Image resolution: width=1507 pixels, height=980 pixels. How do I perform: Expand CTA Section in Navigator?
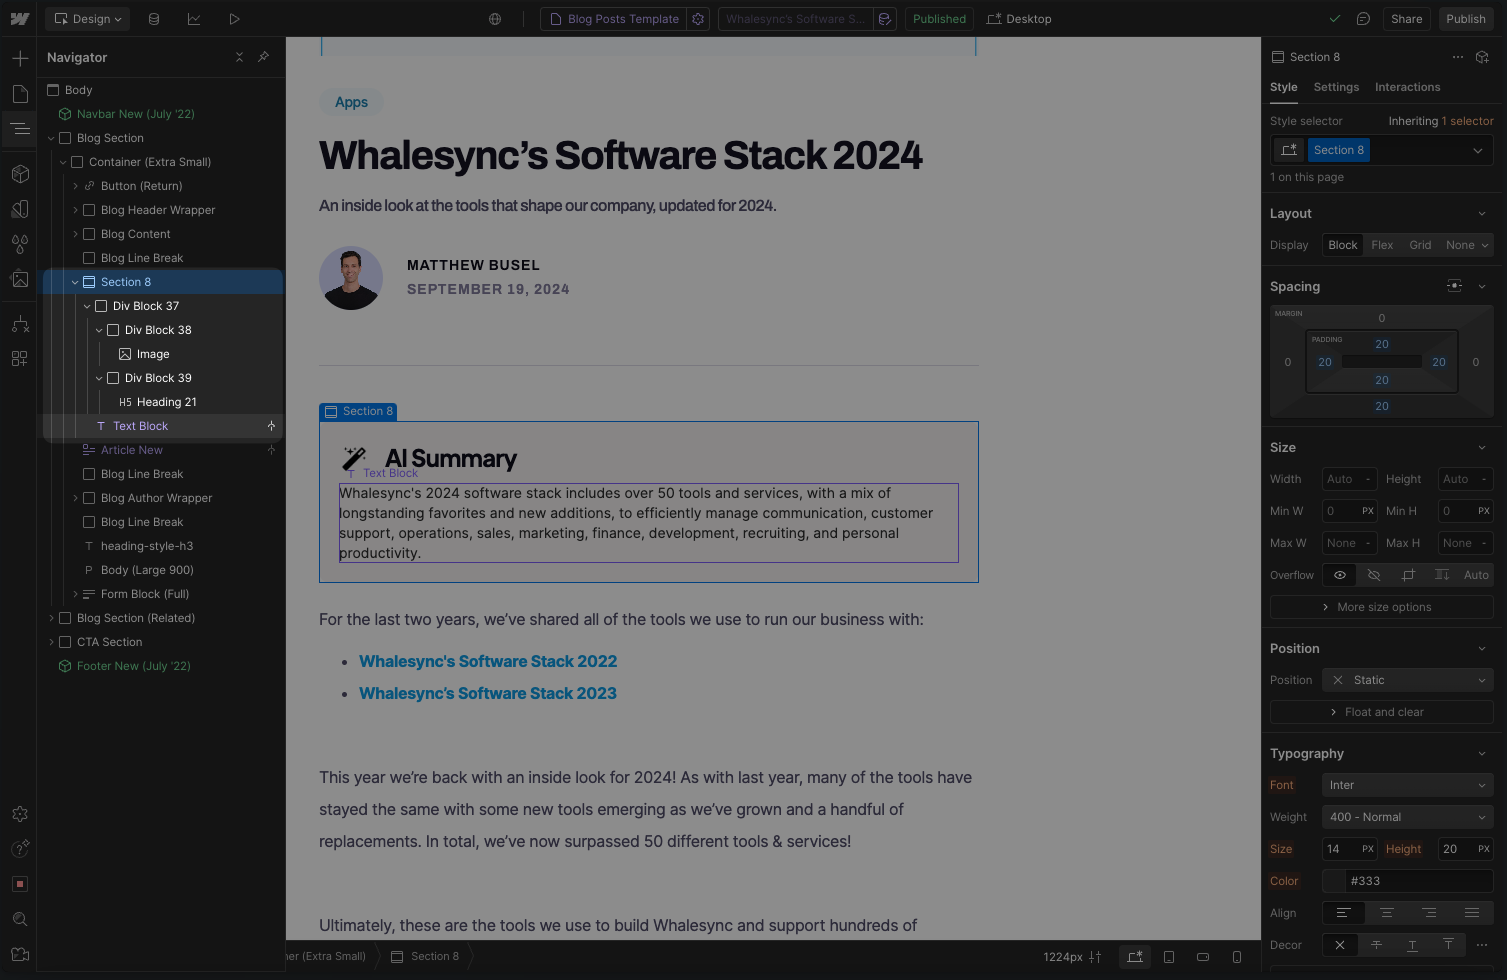51,642
